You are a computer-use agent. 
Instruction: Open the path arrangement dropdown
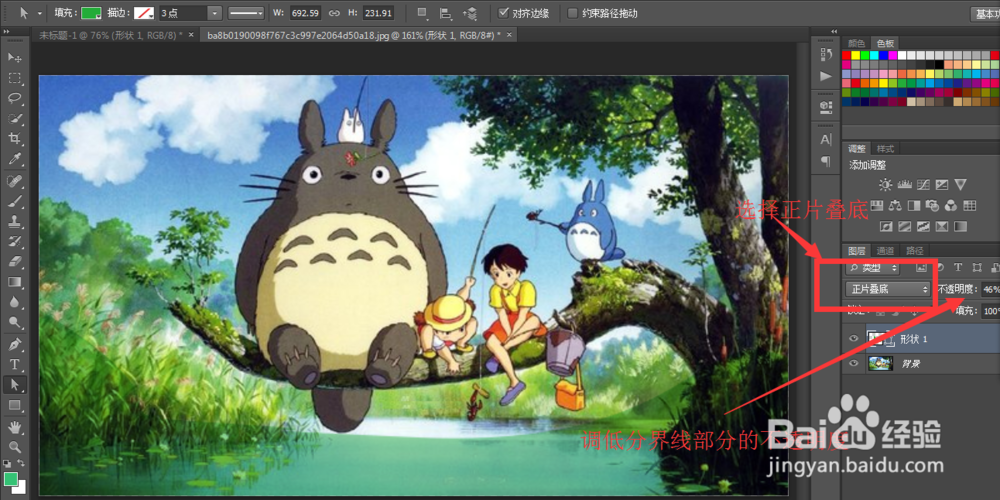coord(470,13)
